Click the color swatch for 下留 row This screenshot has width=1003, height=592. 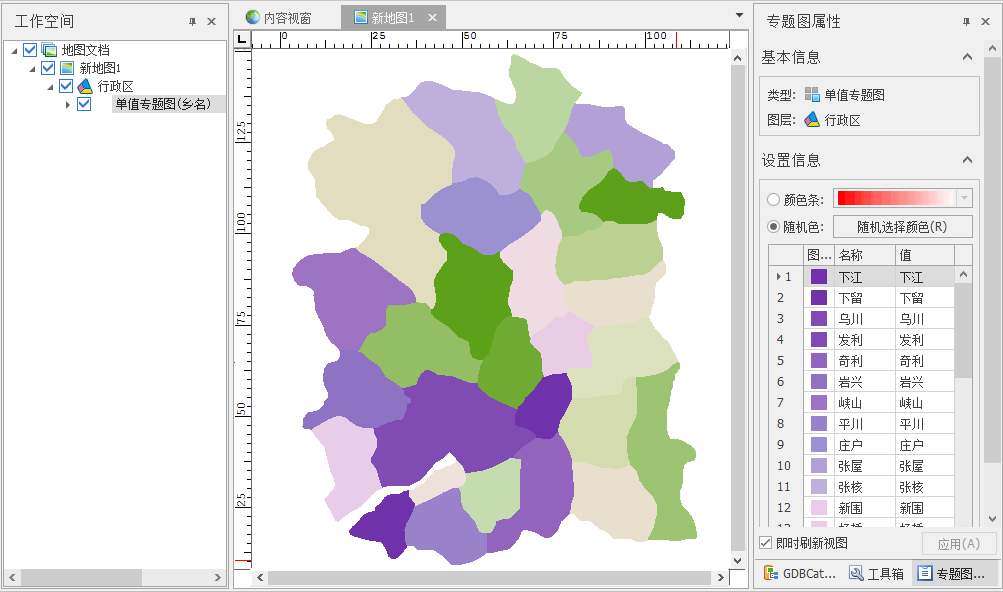click(819, 298)
